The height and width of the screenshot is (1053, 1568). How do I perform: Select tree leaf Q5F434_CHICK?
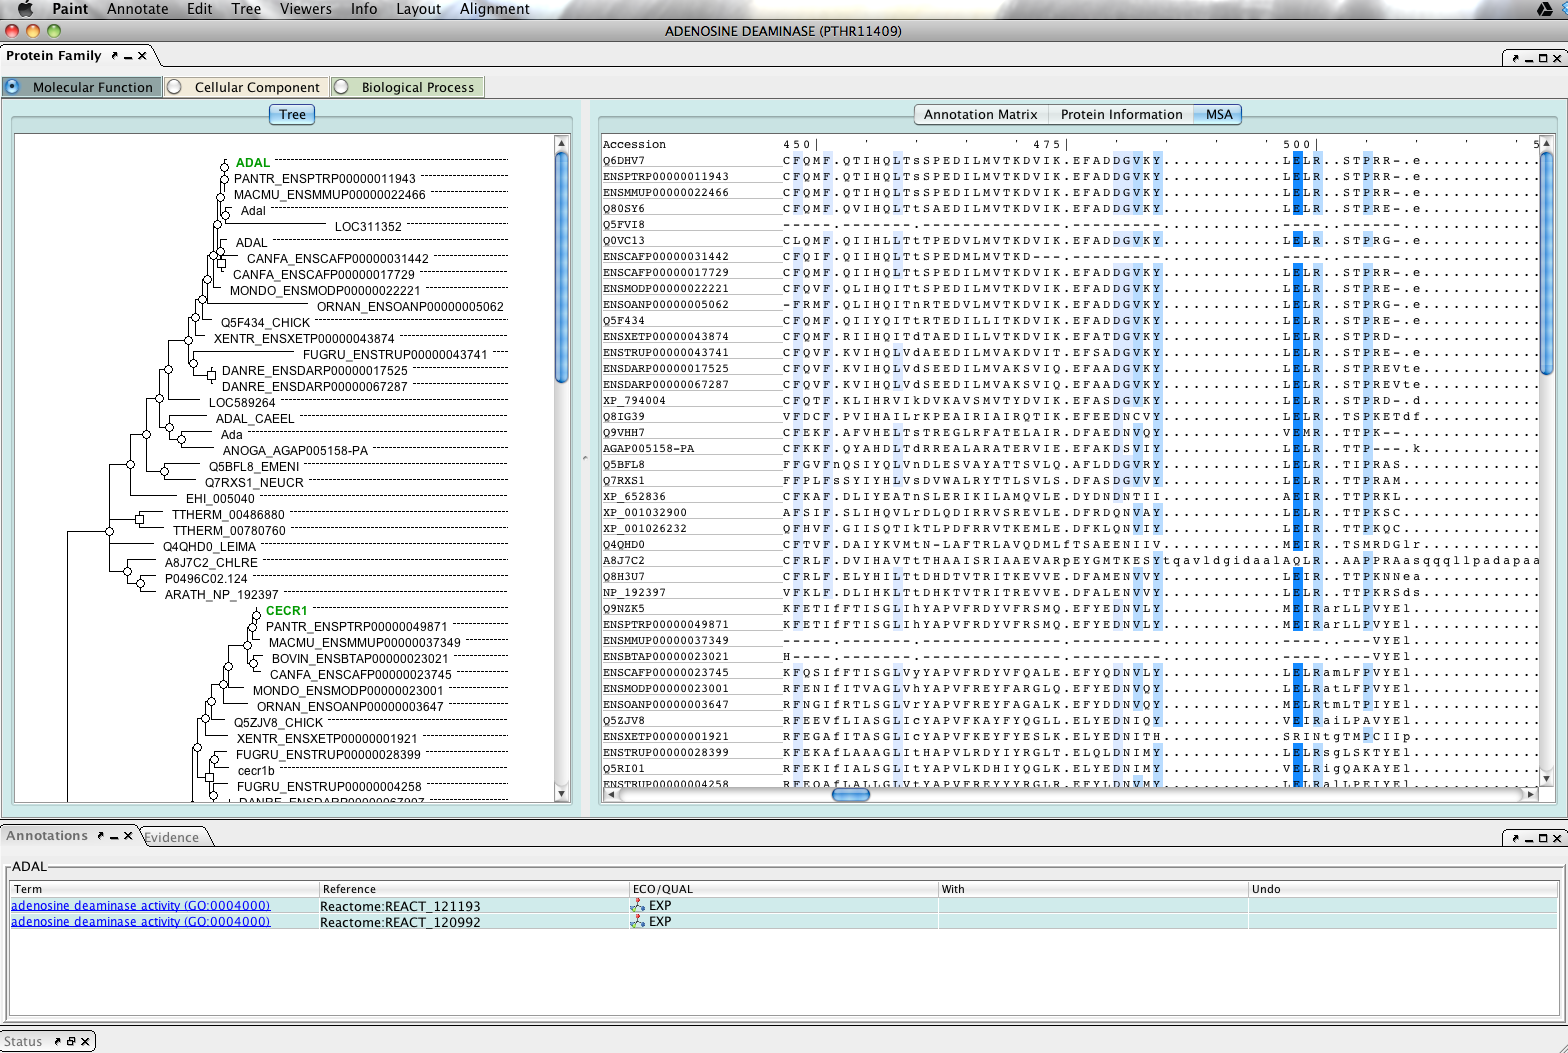point(265,322)
